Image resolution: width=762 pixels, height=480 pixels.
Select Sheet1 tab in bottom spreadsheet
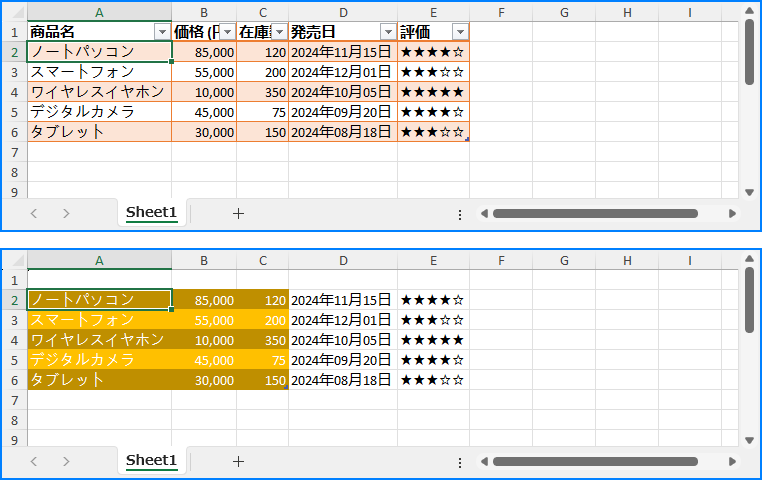(151, 461)
